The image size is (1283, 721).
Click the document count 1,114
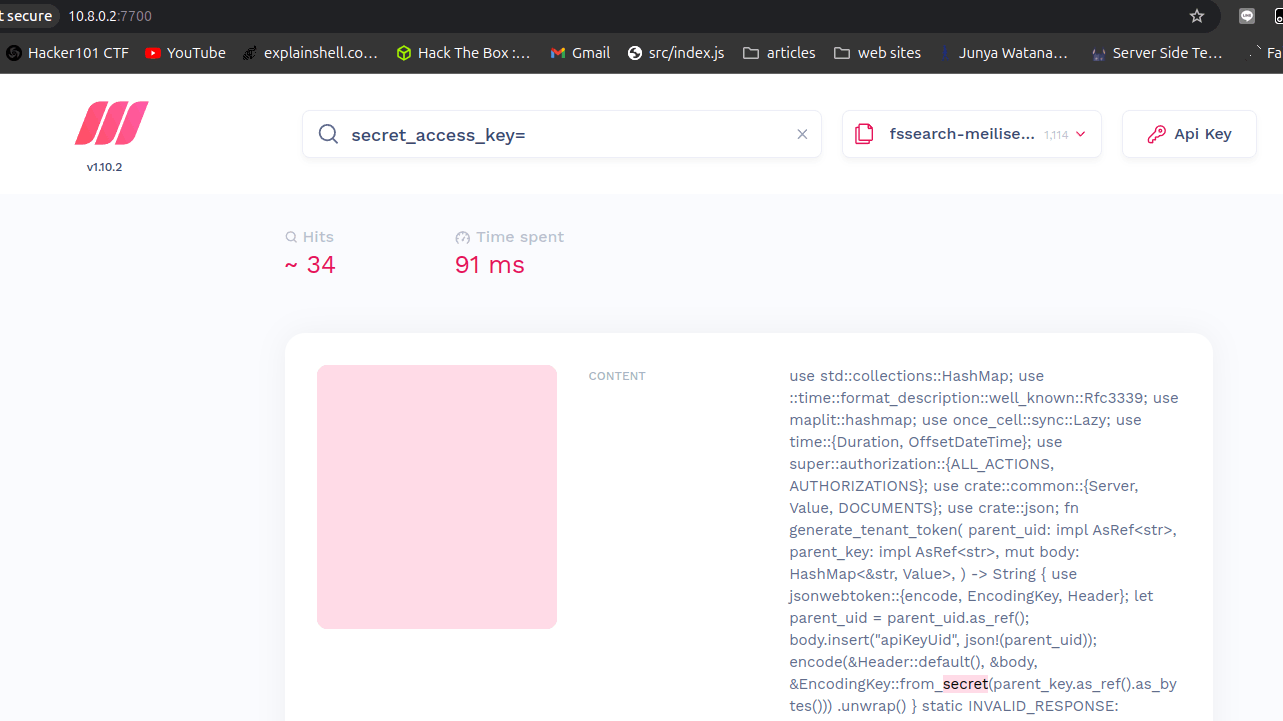(x=1056, y=134)
